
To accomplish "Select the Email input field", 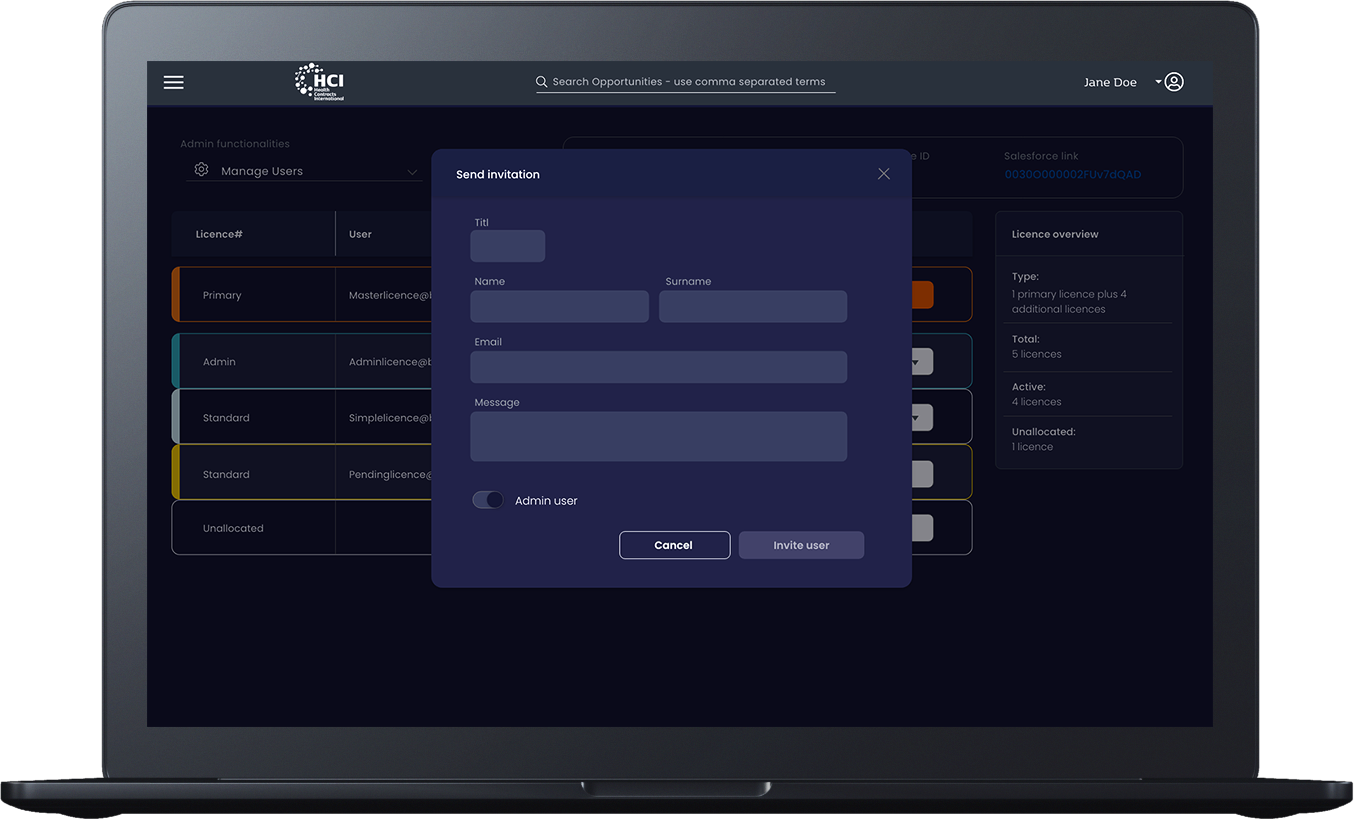I will [658, 367].
